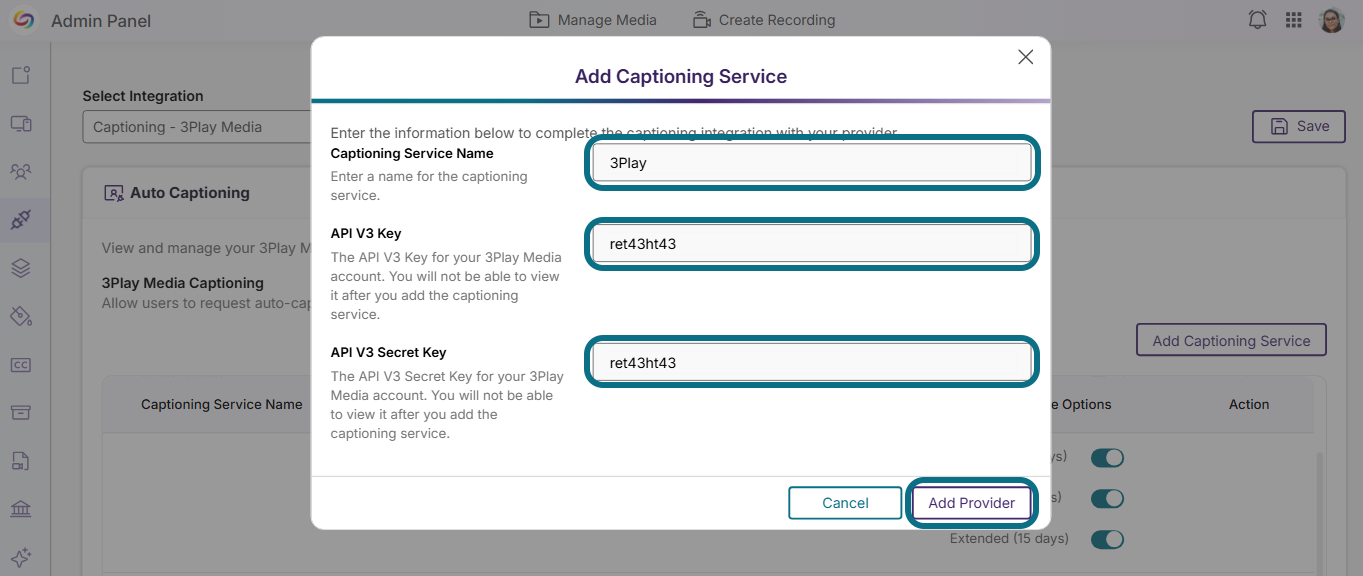Click Cancel in the dialog
Screen dimensions: 1363x576
point(845,503)
